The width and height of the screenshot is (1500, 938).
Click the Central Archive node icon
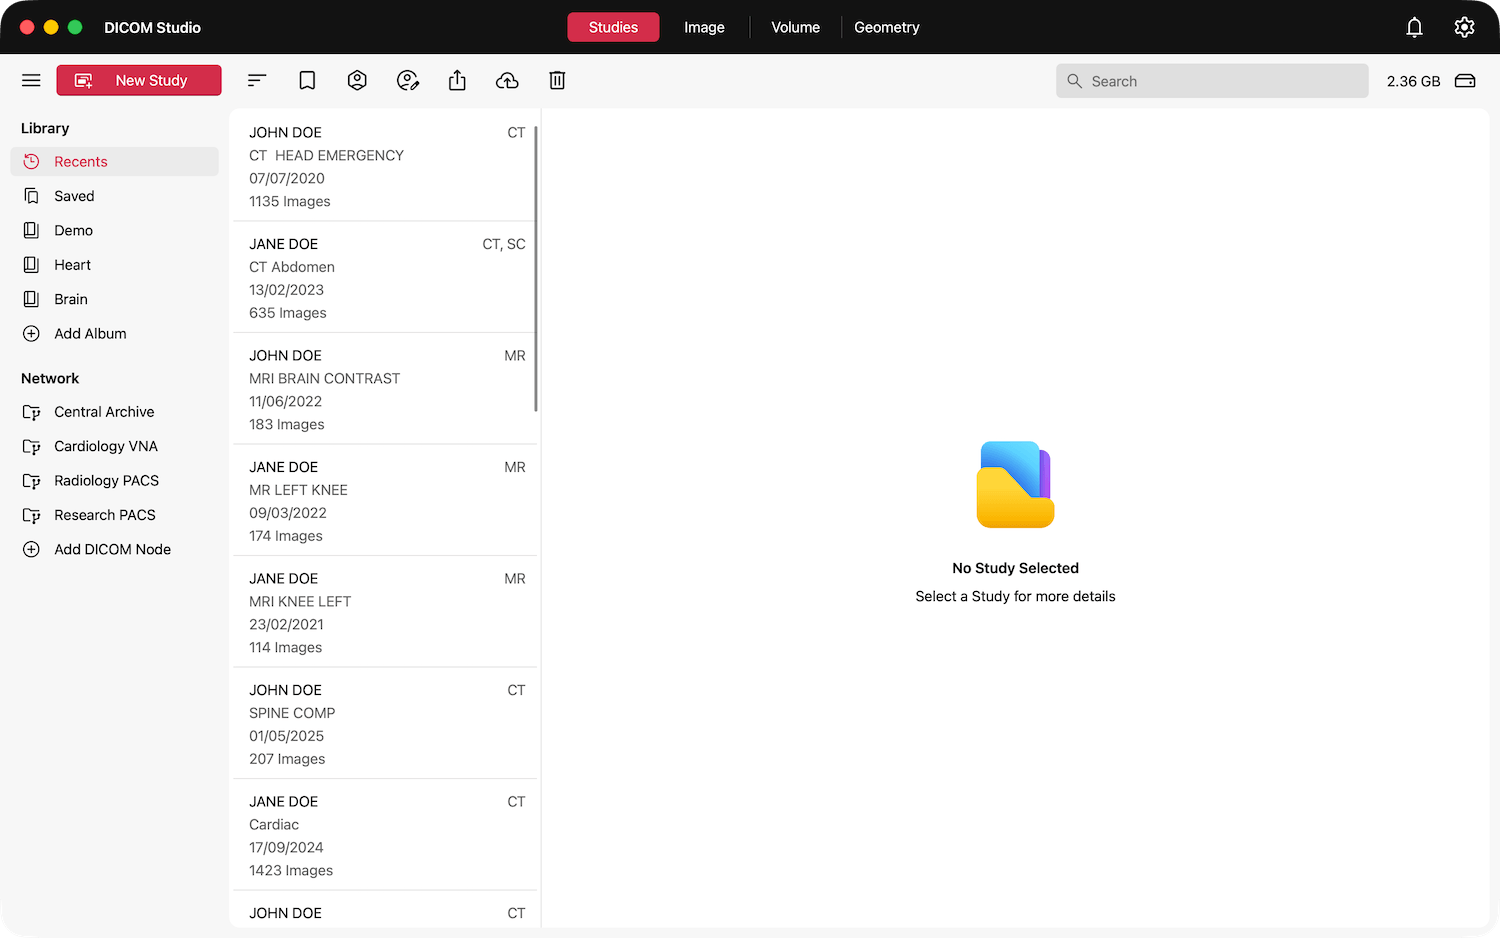click(31, 412)
